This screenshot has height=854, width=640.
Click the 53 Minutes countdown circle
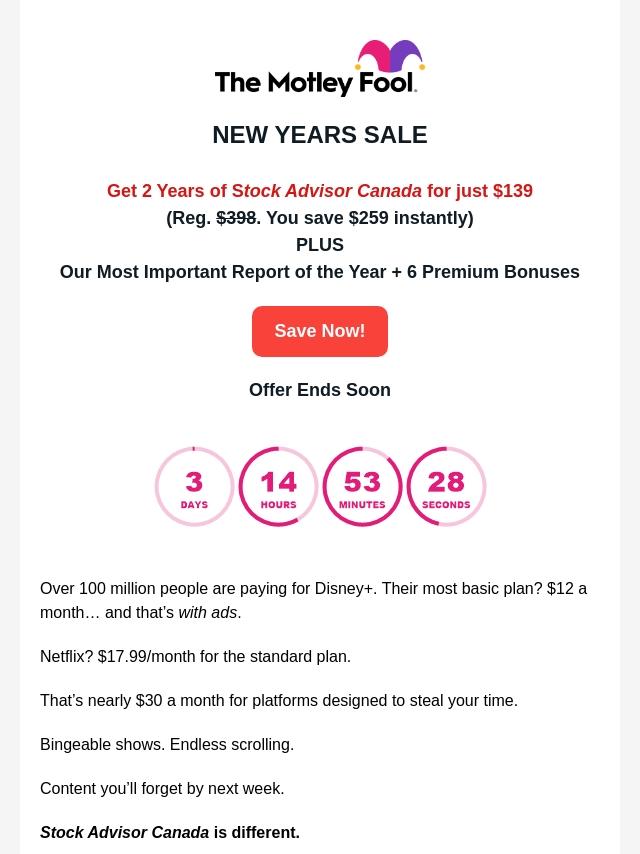362,487
